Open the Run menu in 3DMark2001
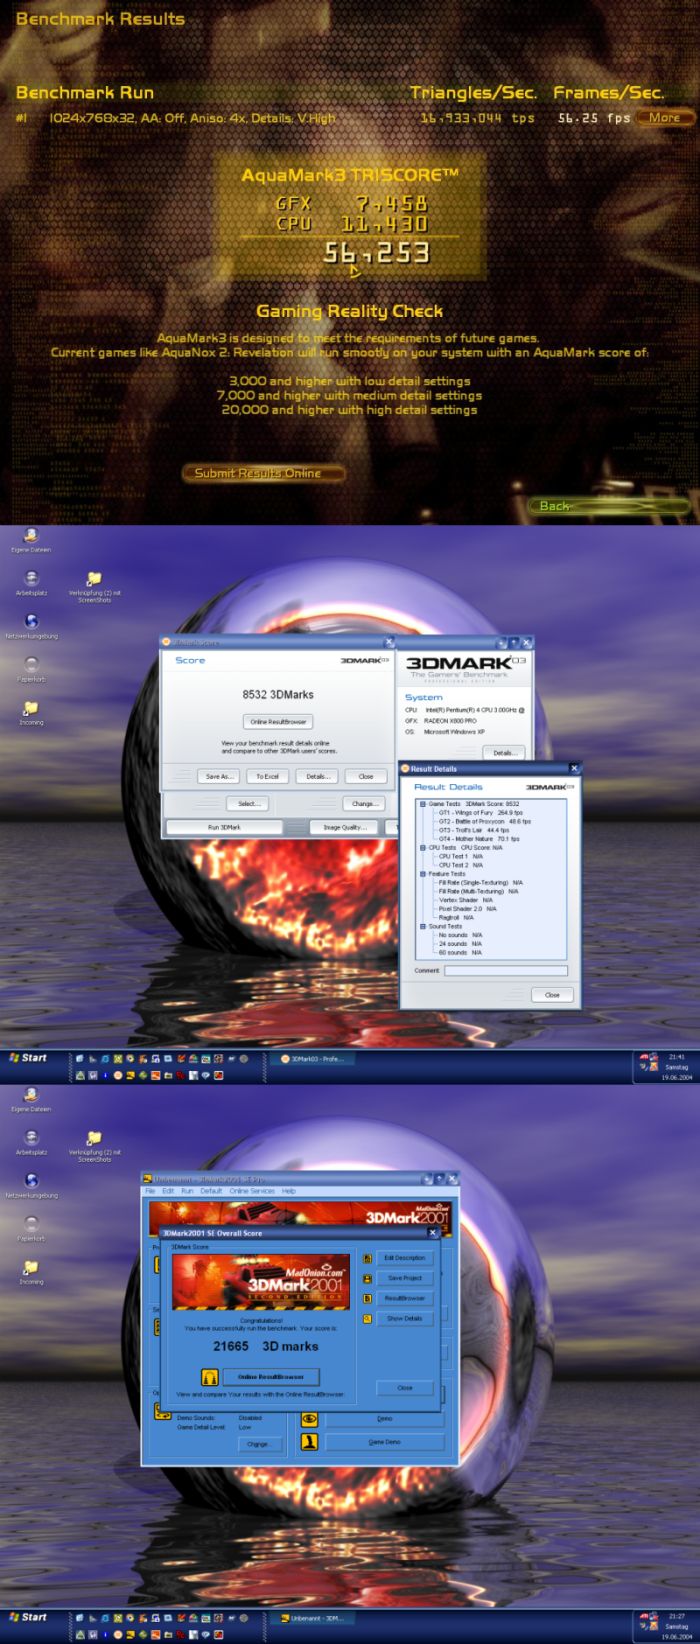Screen dimensions: 700x1644 click(x=187, y=1191)
